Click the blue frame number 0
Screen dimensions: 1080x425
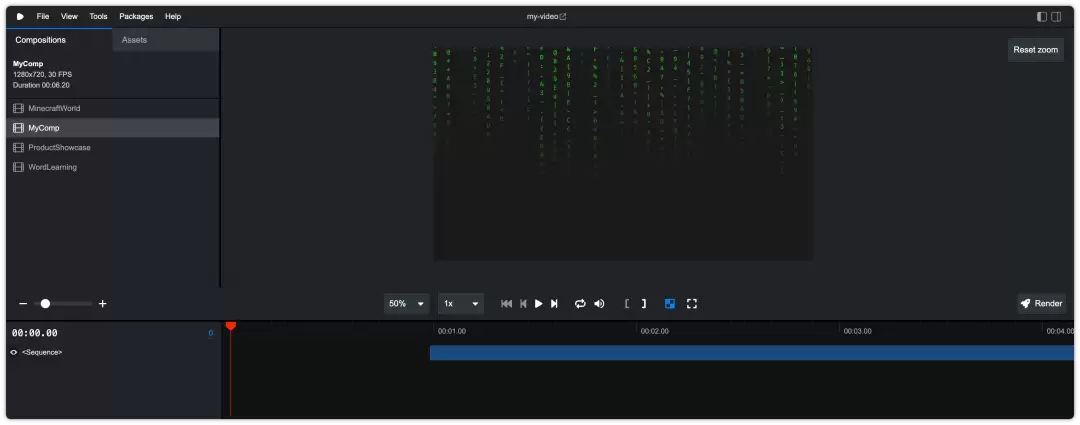tap(211, 333)
